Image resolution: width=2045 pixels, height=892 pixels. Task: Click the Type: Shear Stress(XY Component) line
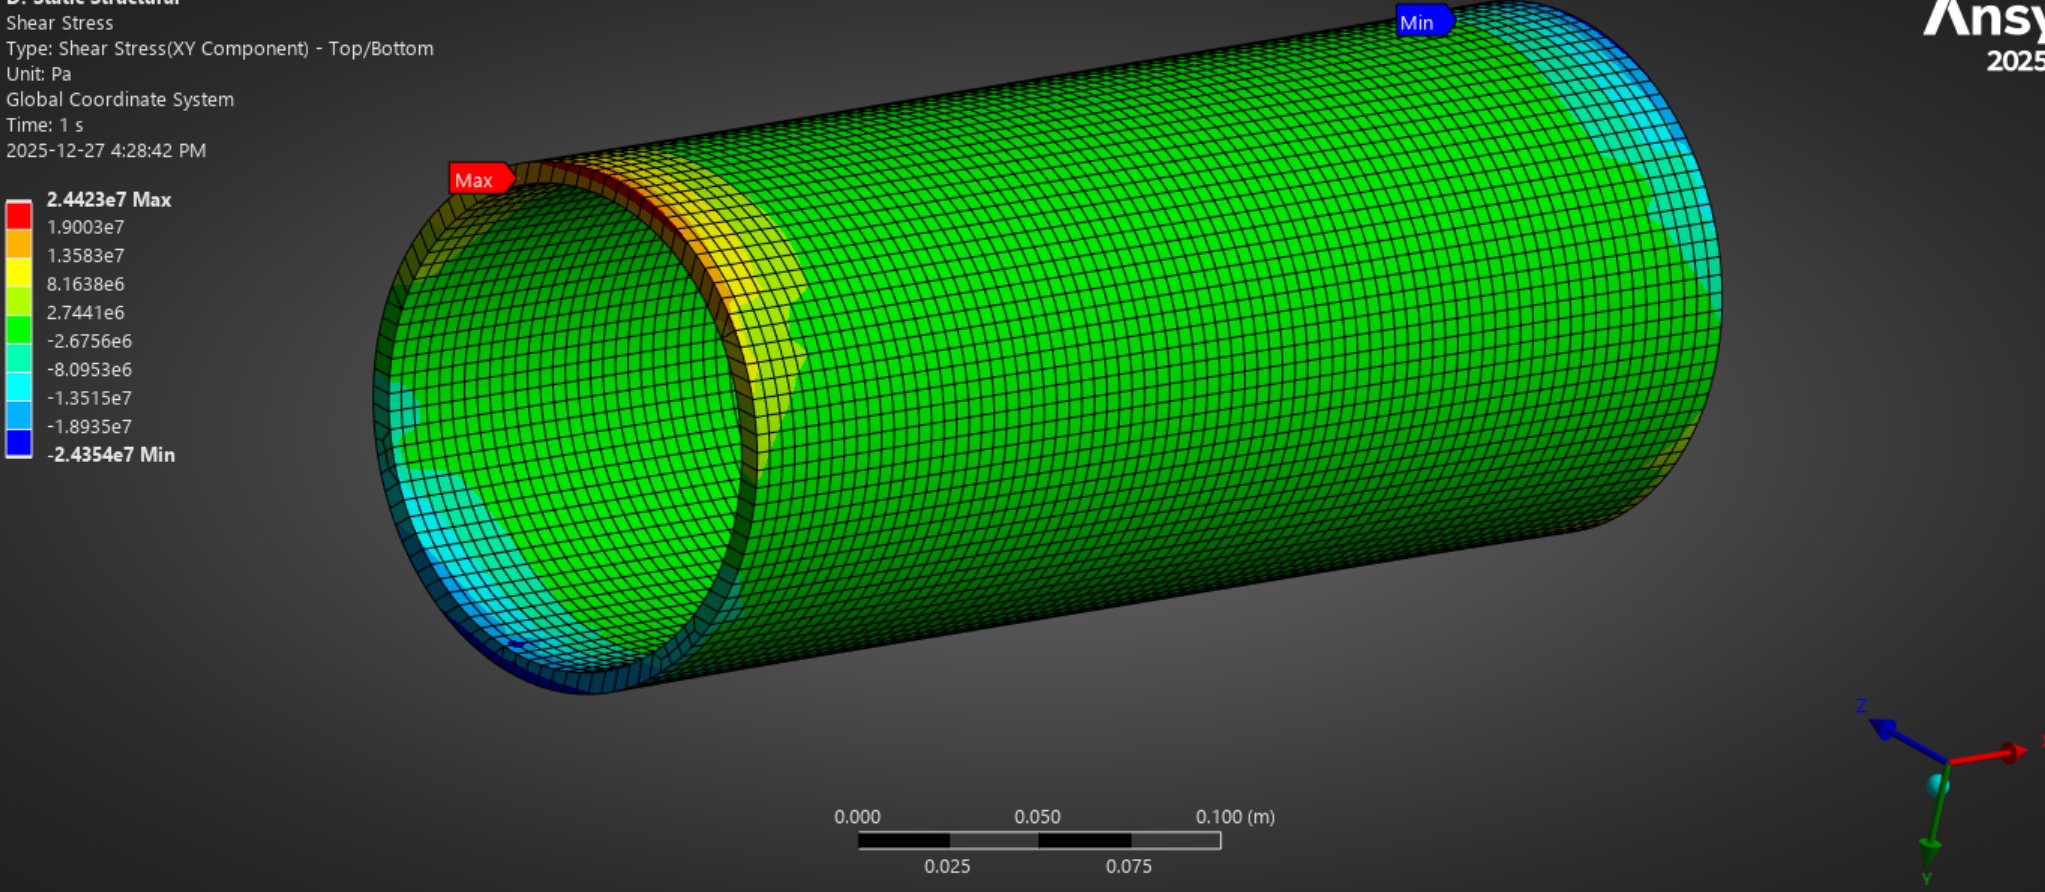click(220, 49)
